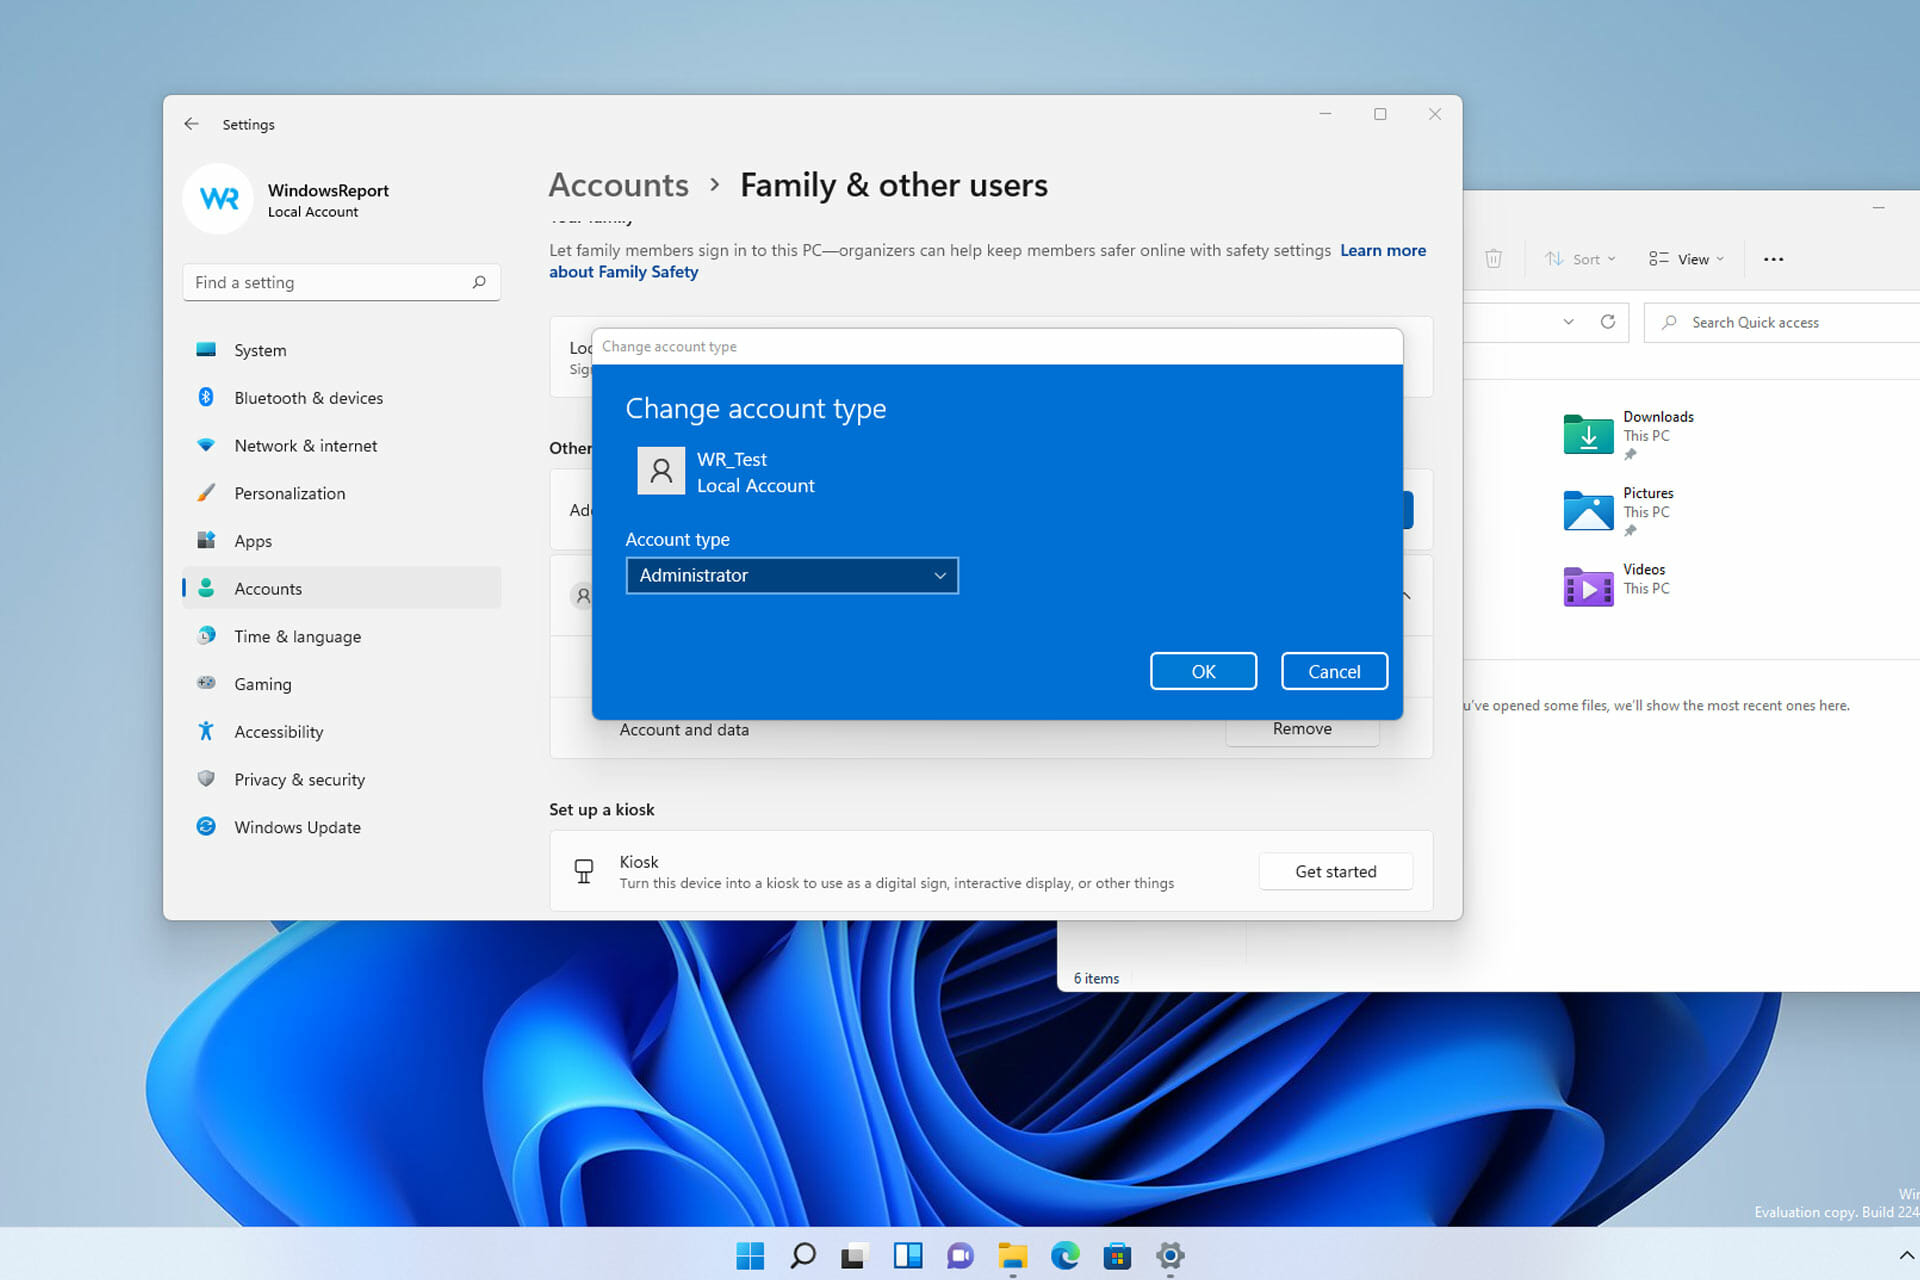This screenshot has height=1280, width=1920.
Task: Select Network & internet settings
Action: pyautogui.click(x=306, y=444)
